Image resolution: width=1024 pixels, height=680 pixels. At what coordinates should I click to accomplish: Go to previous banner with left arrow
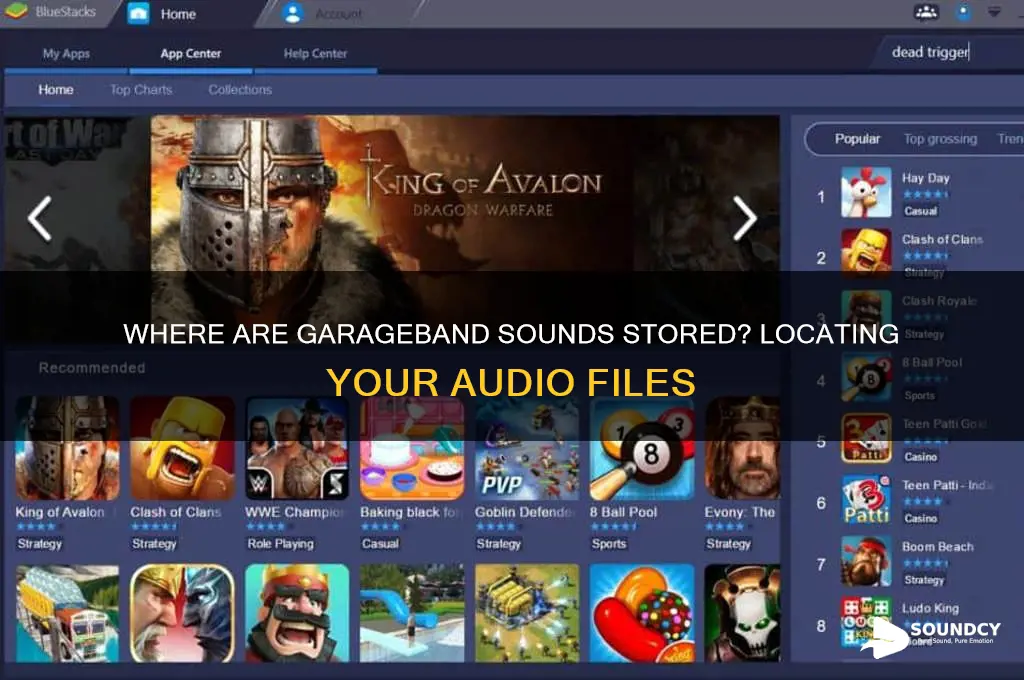click(40, 219)
